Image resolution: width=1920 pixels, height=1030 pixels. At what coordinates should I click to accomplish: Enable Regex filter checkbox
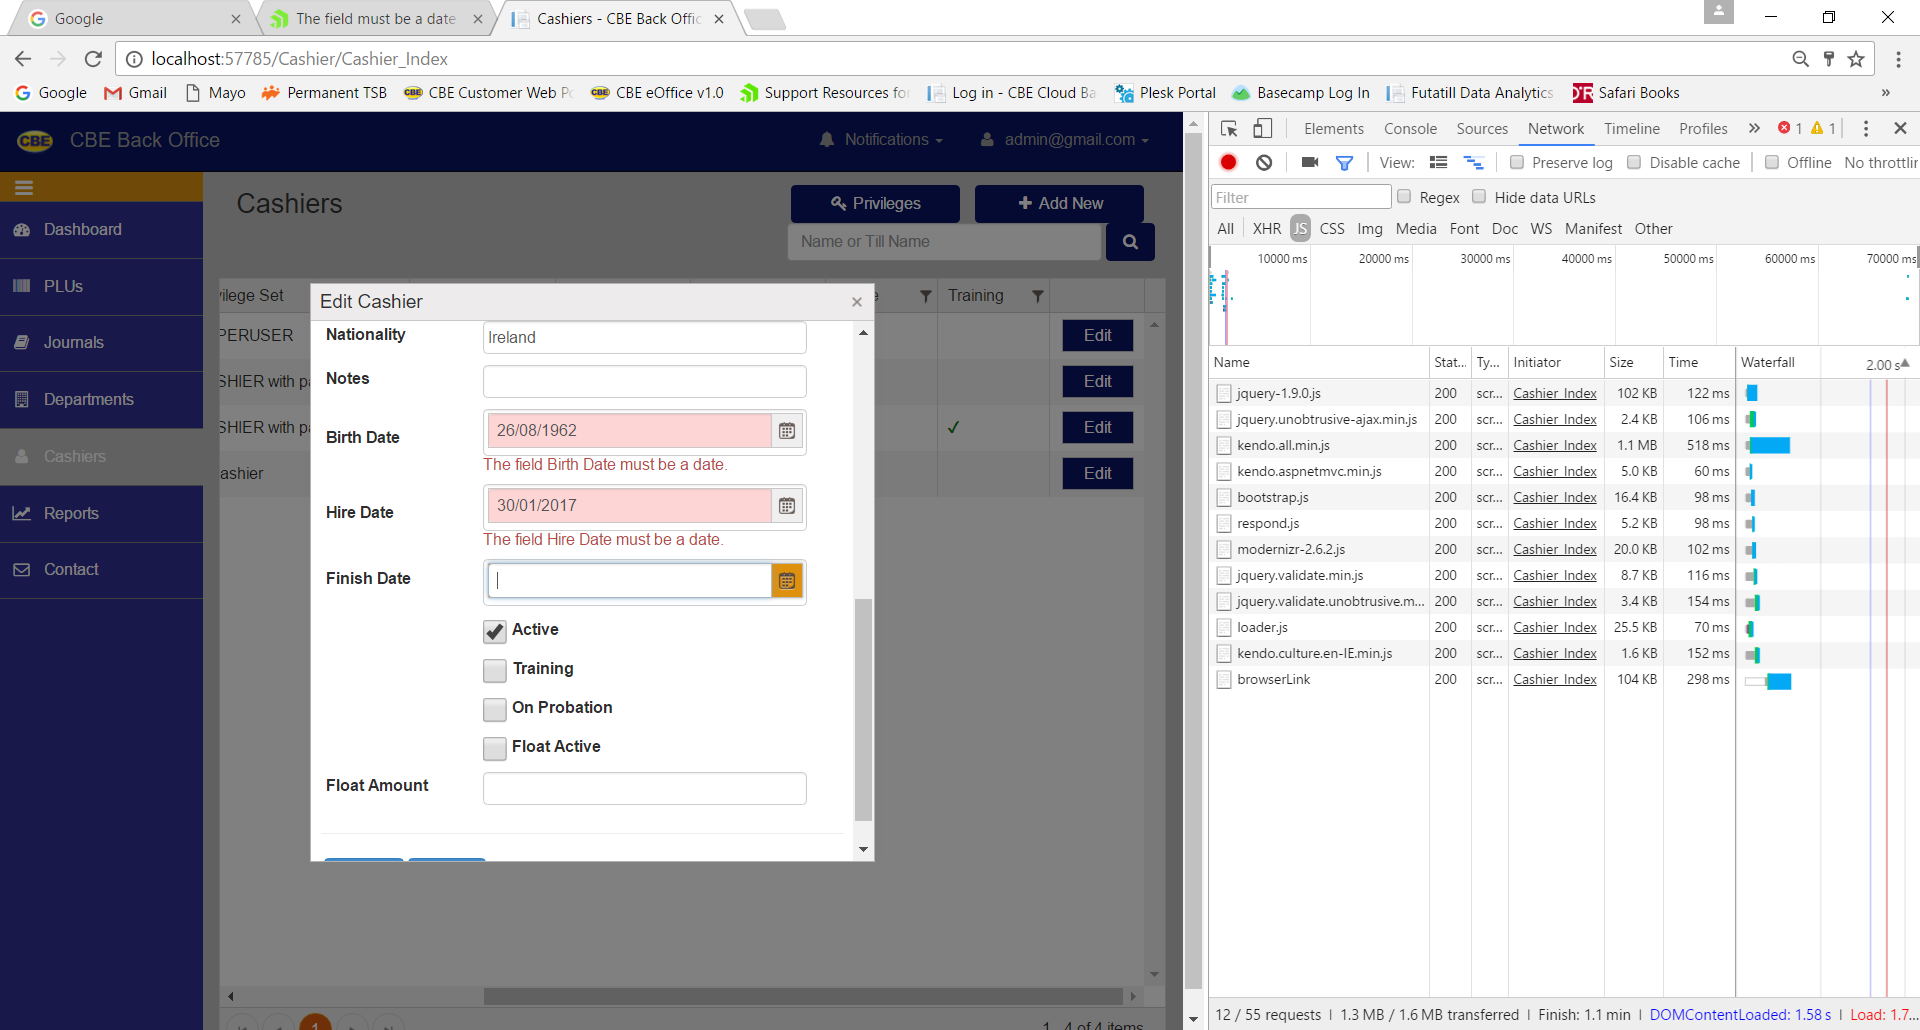pyautogui.click(x=1404, y=197)
